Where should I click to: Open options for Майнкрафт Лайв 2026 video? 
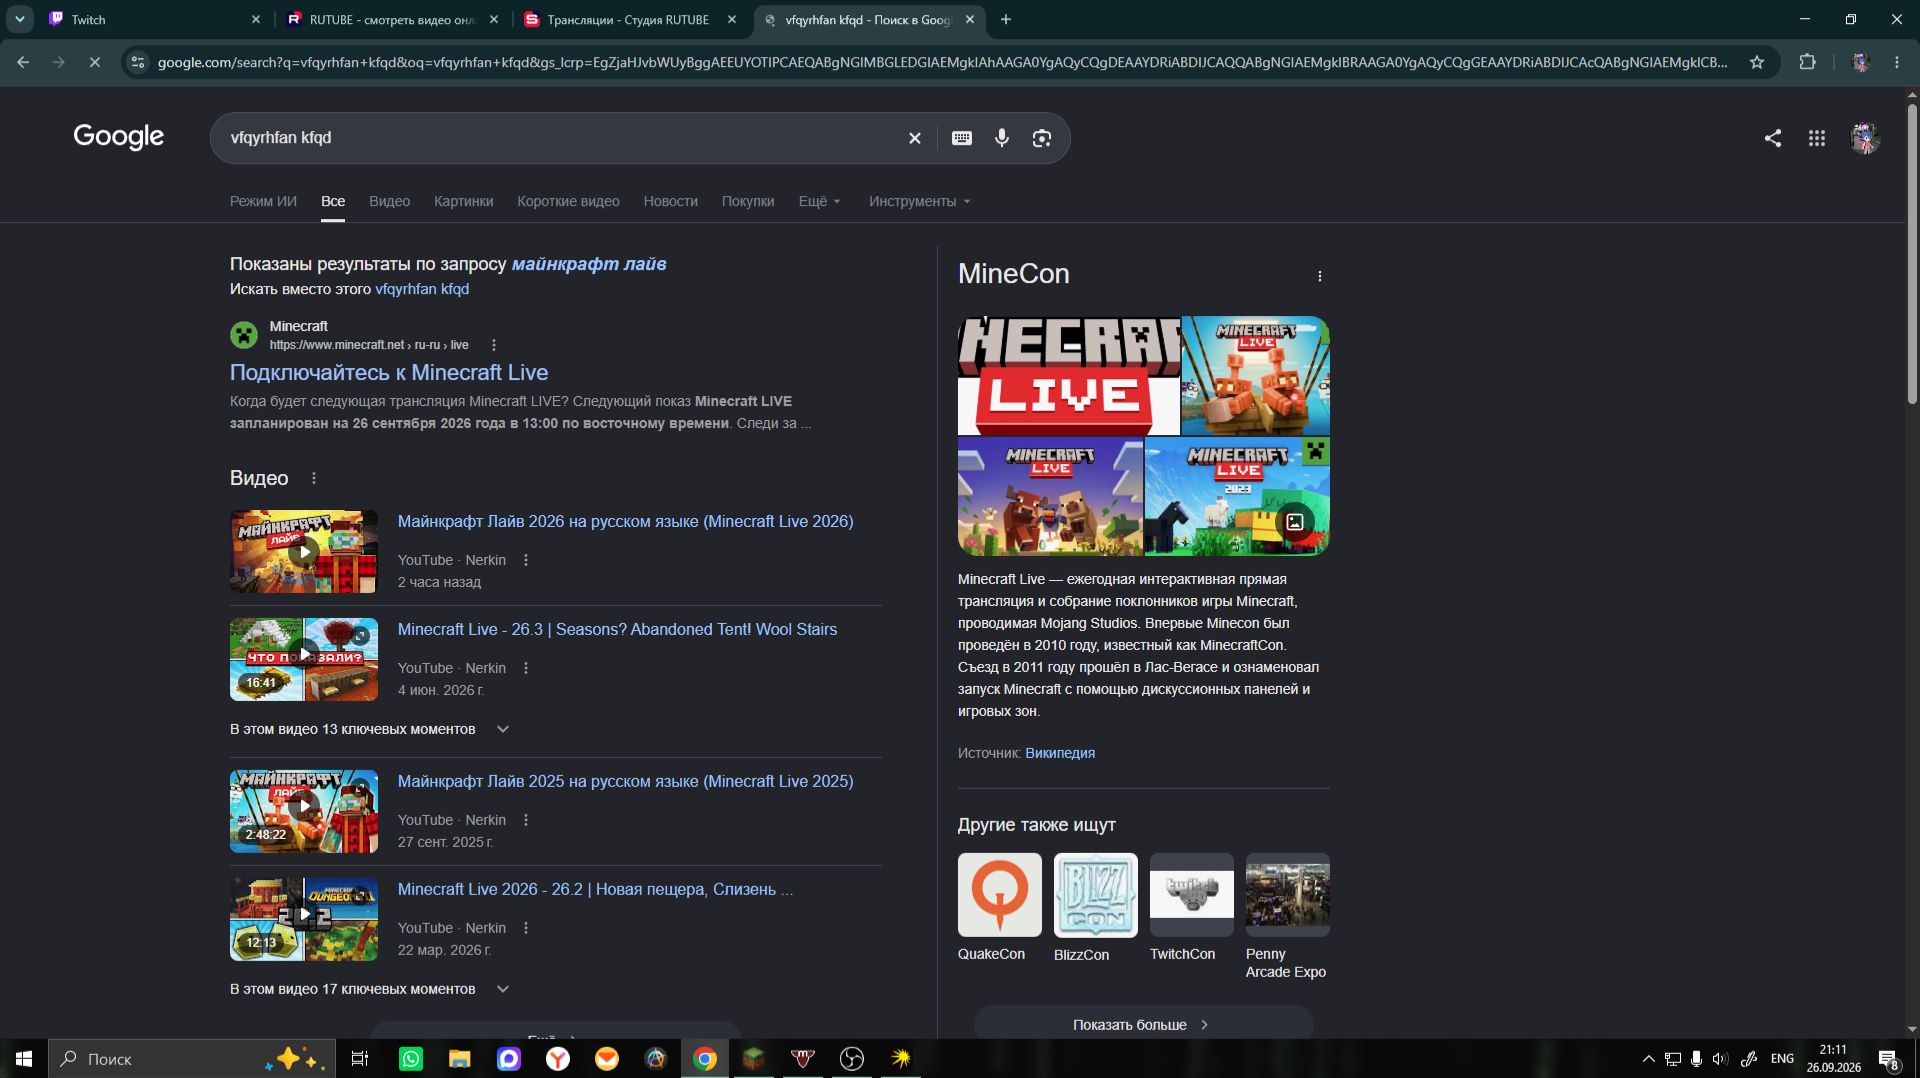point(526,560)
